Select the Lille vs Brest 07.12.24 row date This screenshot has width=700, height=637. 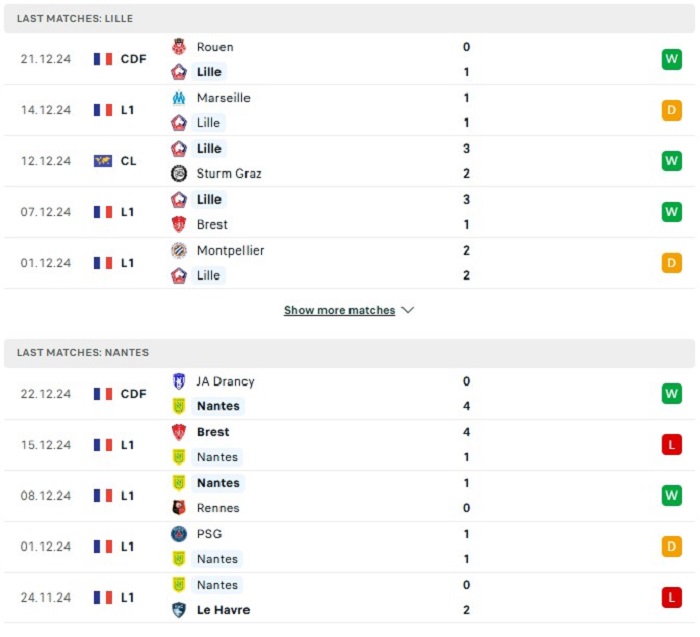pos(46,212)
